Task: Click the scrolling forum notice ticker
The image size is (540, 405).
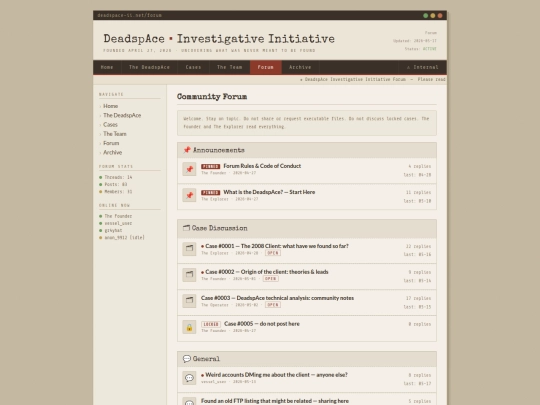Action: 270,80
